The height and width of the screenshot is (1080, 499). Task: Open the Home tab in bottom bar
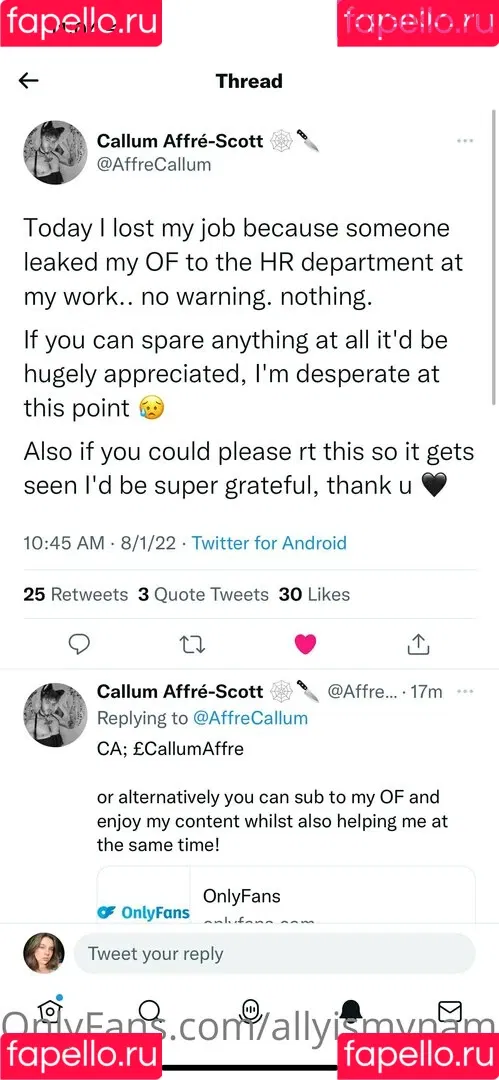point(50,1010)
